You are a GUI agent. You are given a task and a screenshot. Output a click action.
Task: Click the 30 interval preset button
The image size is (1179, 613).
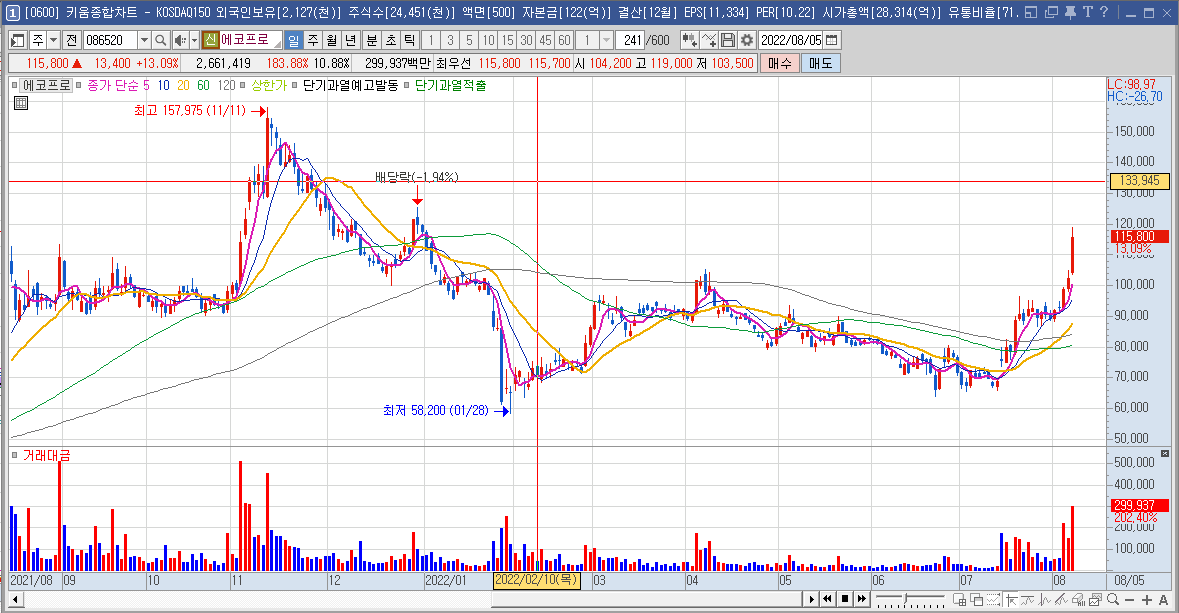point(526,41)
